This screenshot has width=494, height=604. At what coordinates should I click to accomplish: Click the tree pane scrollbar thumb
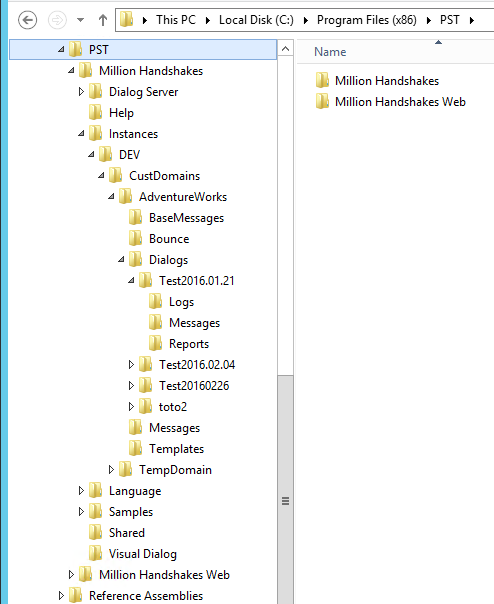point(285,489)
